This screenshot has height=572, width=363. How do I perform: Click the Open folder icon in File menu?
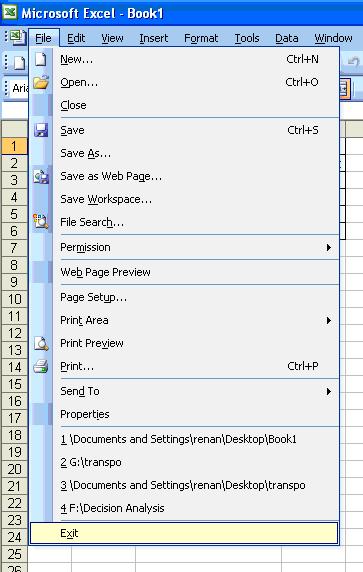pos(41,82)
